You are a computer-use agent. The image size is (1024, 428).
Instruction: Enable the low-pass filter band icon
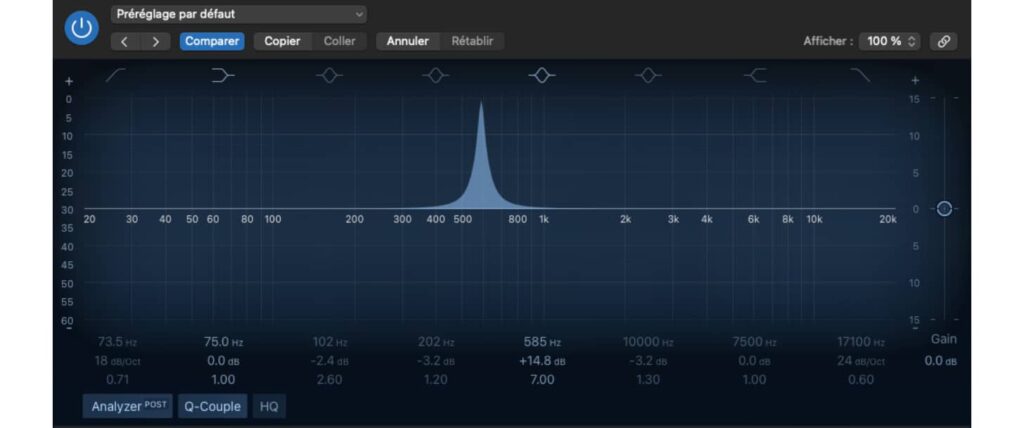[x=861, y=76]
